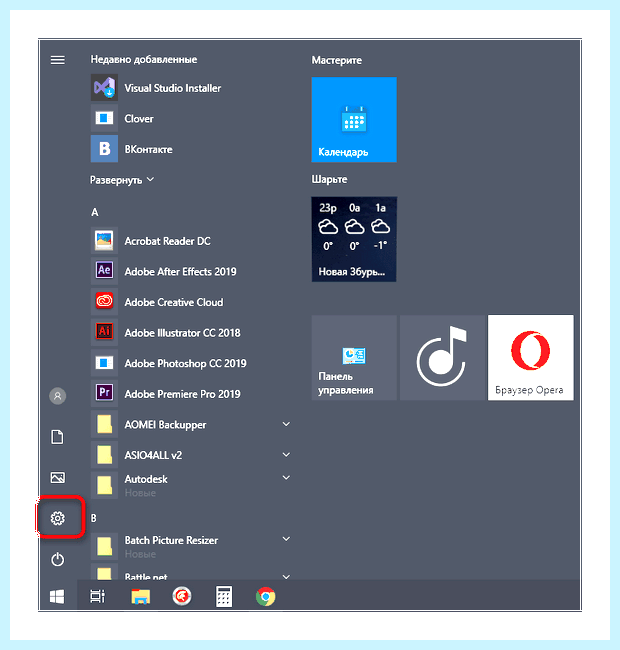Click the letter B section header
The height and width of the screenshot is (650, 620).
[94, 518]
